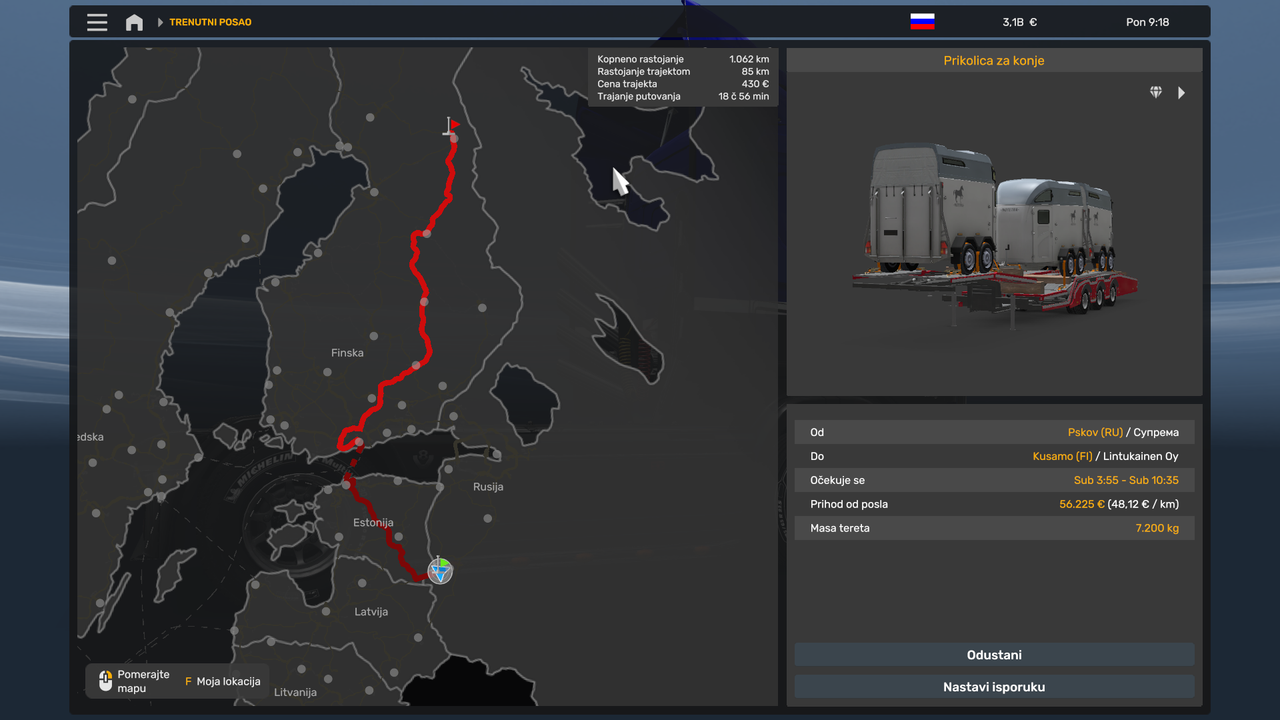
Task: Click the Masa tereta label
Action: click(x=840, y=529)
